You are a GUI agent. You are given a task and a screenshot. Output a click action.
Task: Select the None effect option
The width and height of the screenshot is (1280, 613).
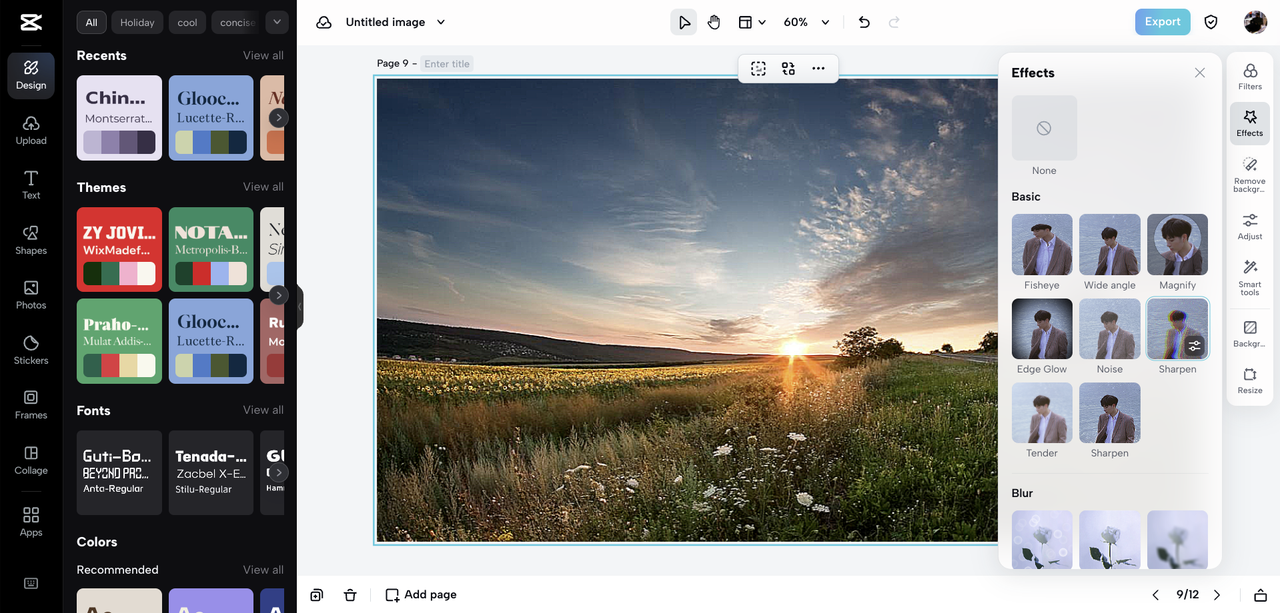[x=1044, y=129]
